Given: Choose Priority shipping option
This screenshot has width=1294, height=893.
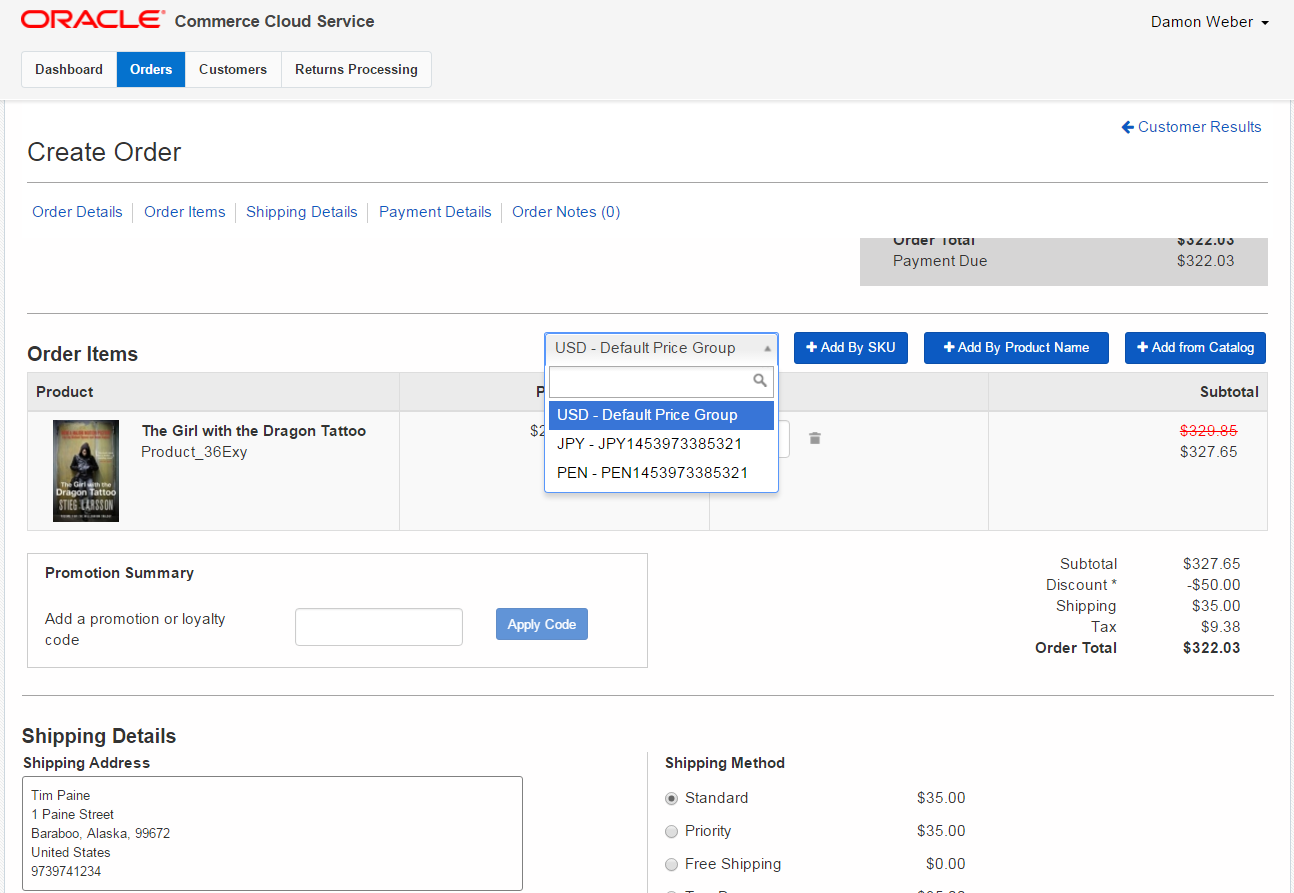Looking at the screenshot, I should point(672,831).
